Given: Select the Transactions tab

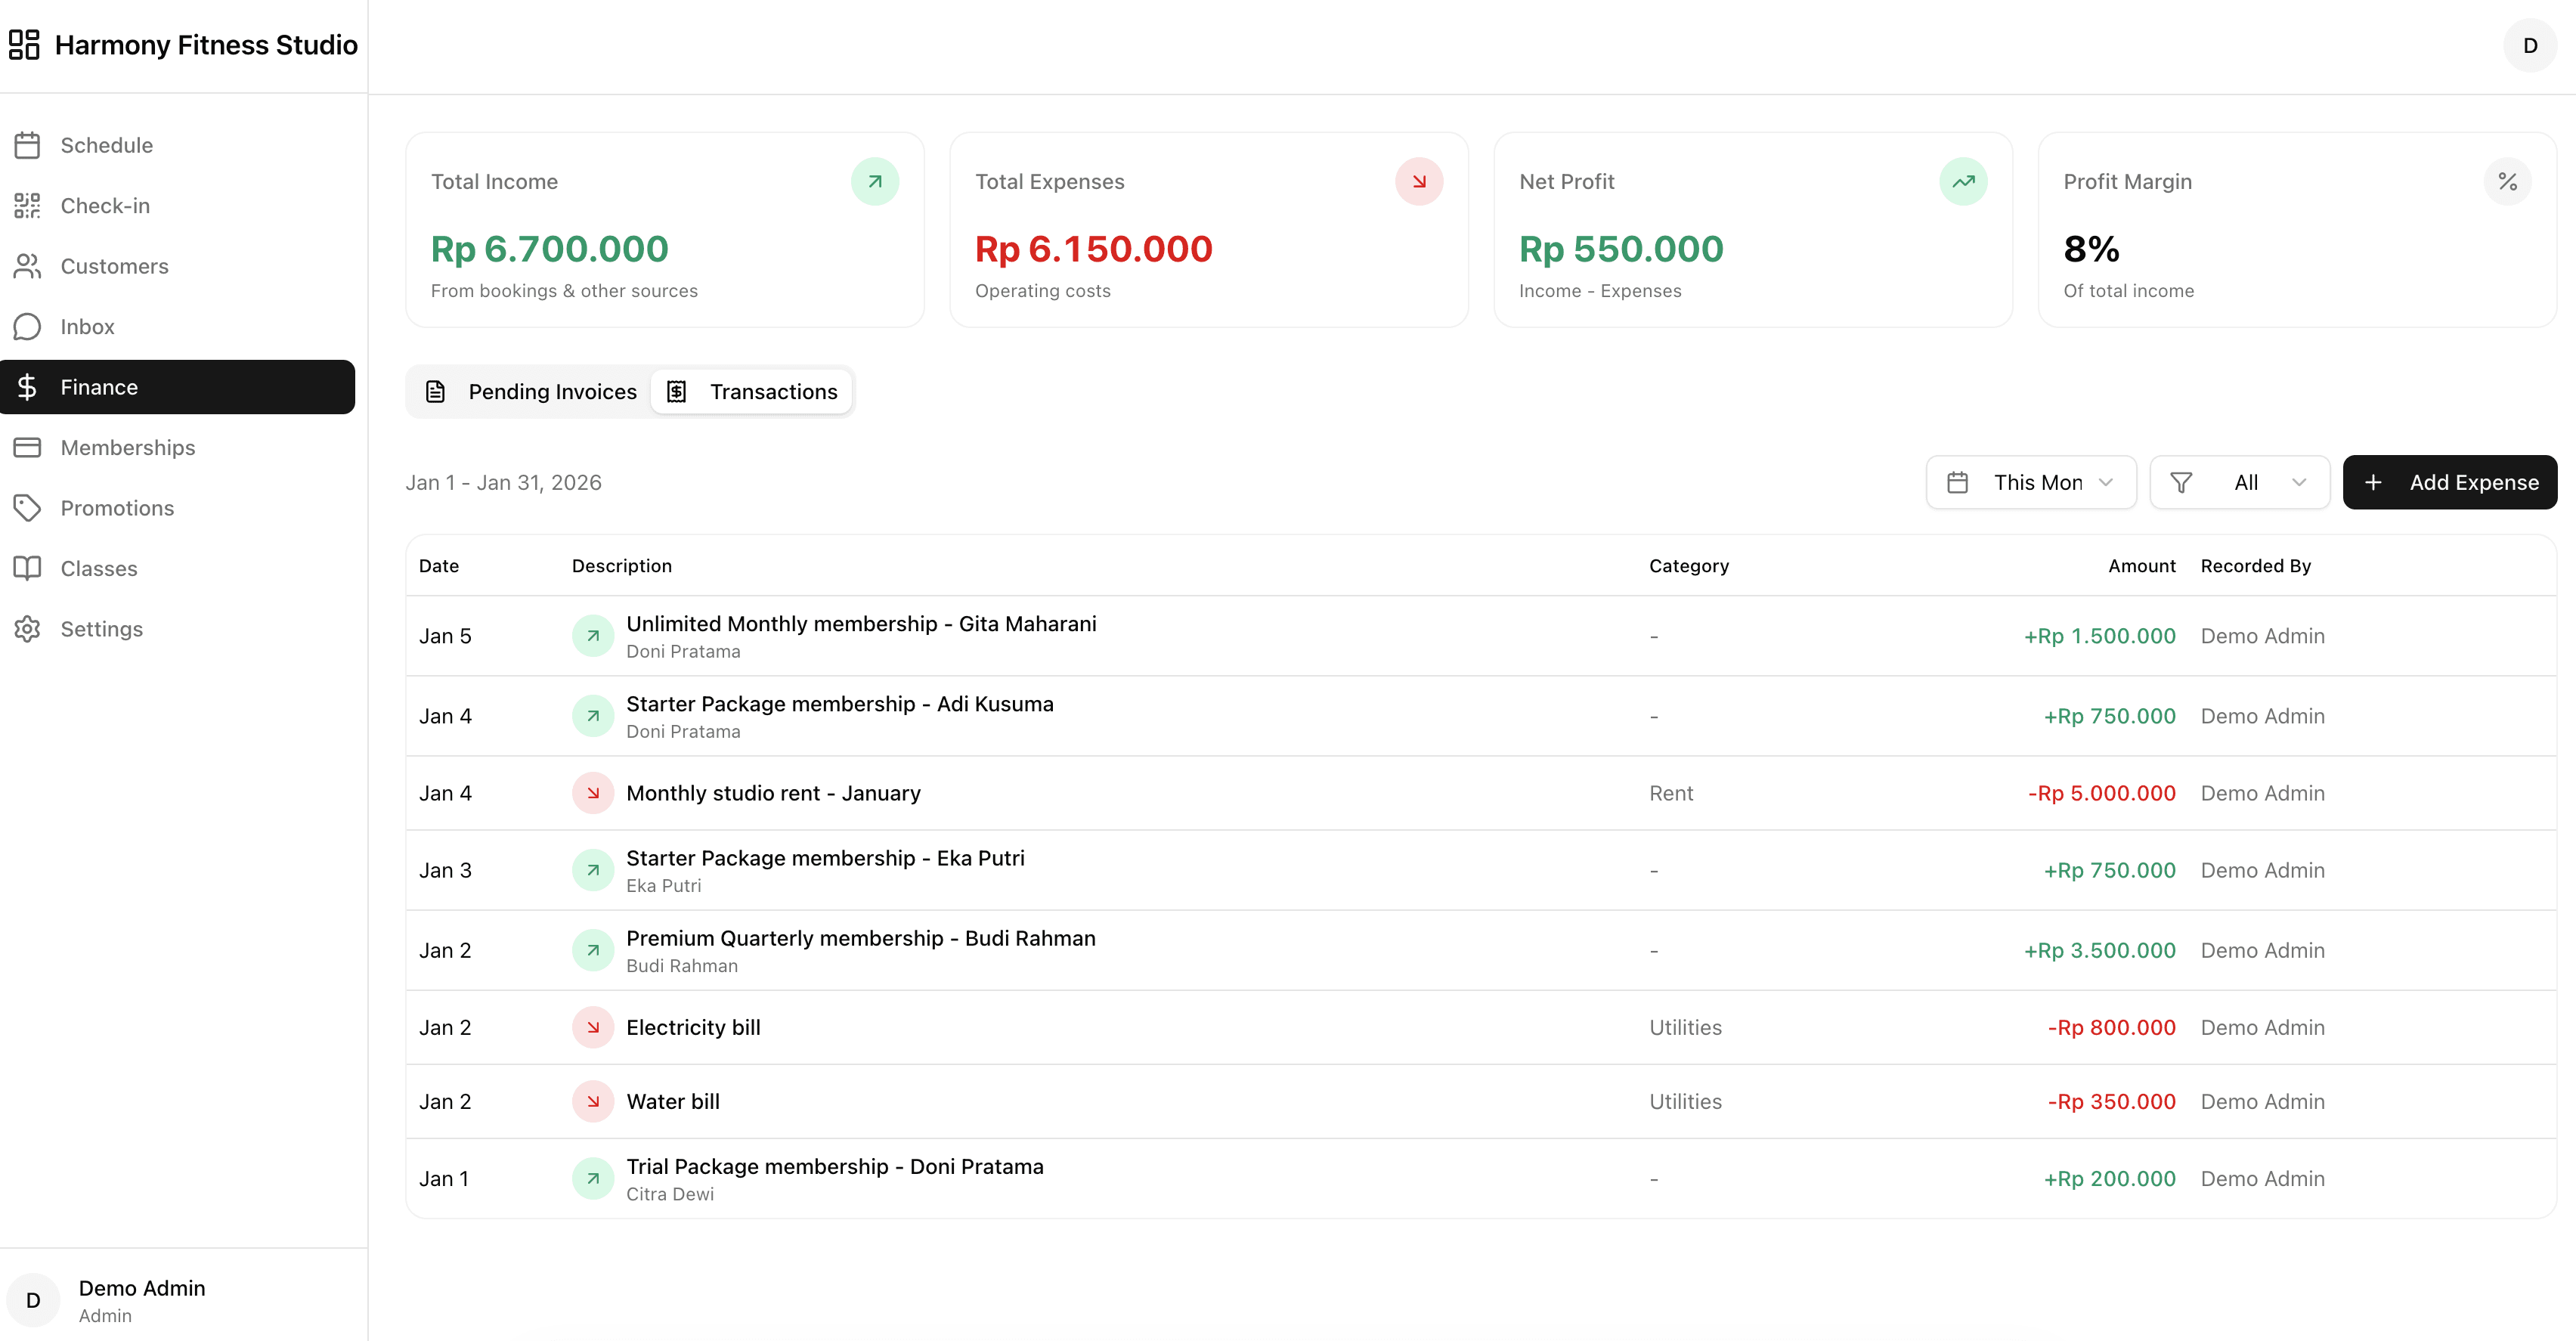Looking at the screenshot, I should click(752, 392).
